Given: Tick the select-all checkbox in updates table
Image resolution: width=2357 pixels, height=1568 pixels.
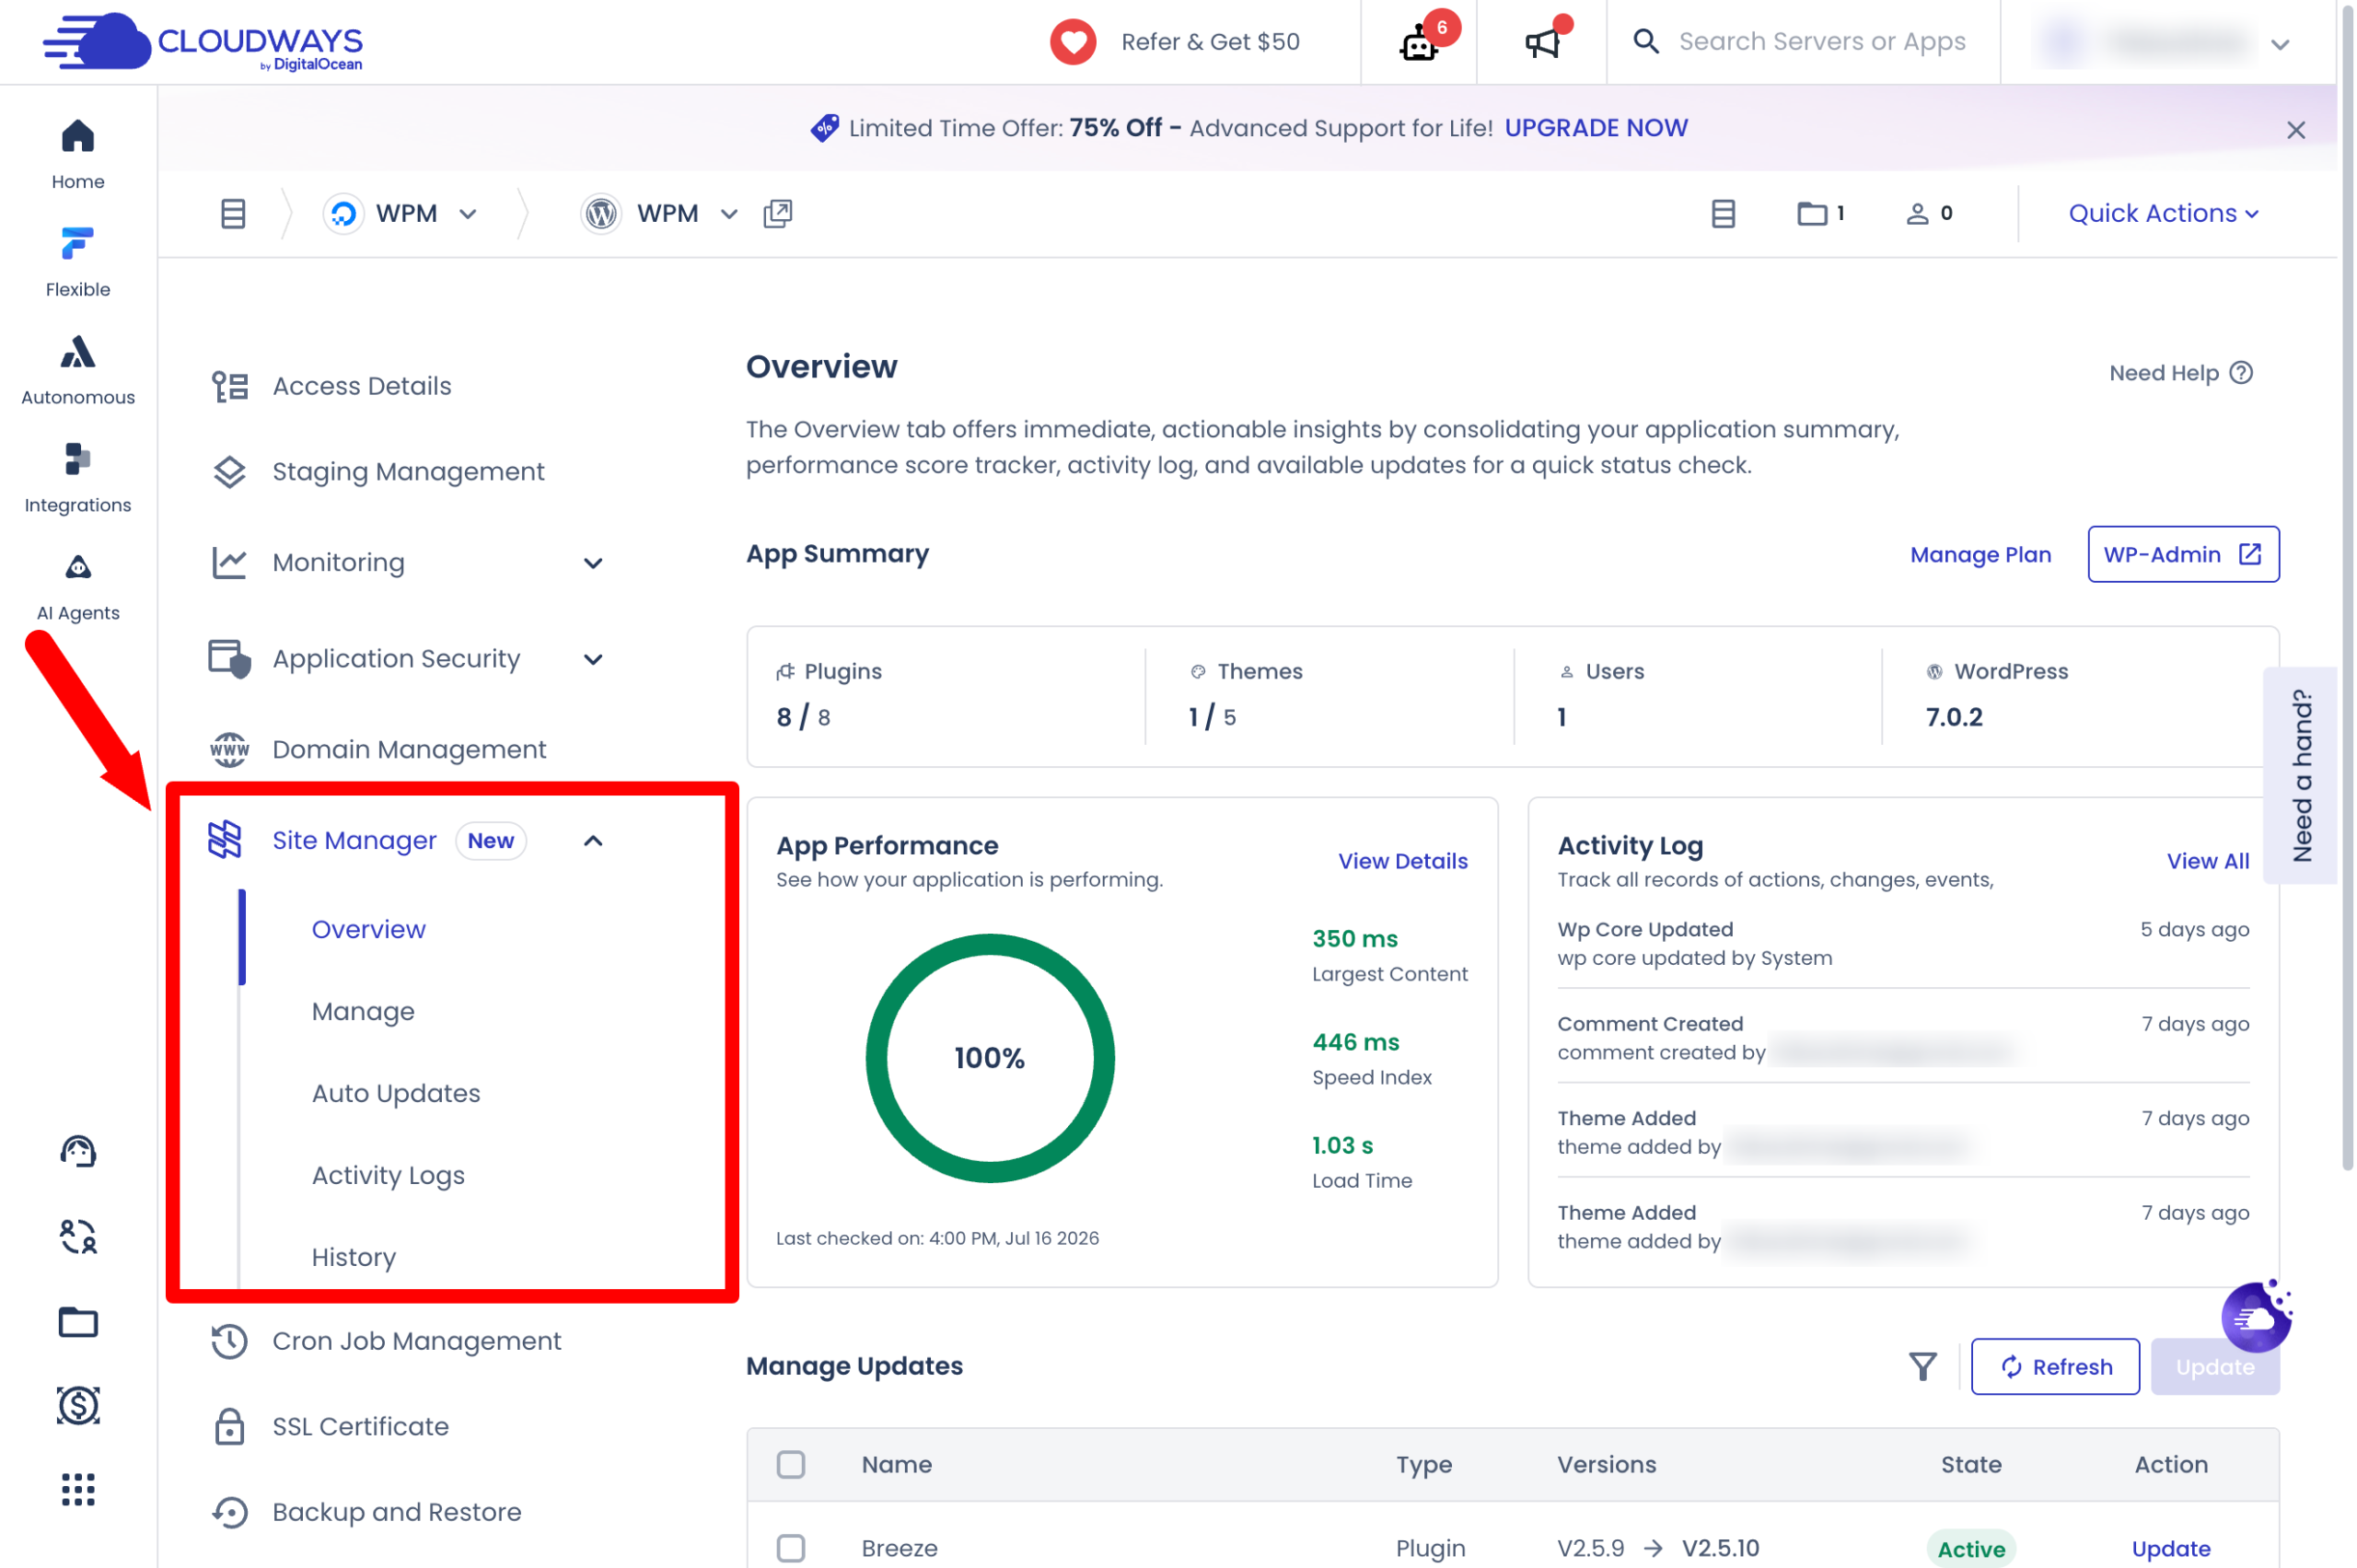Looking at the screenshot, I should 791,1464.
